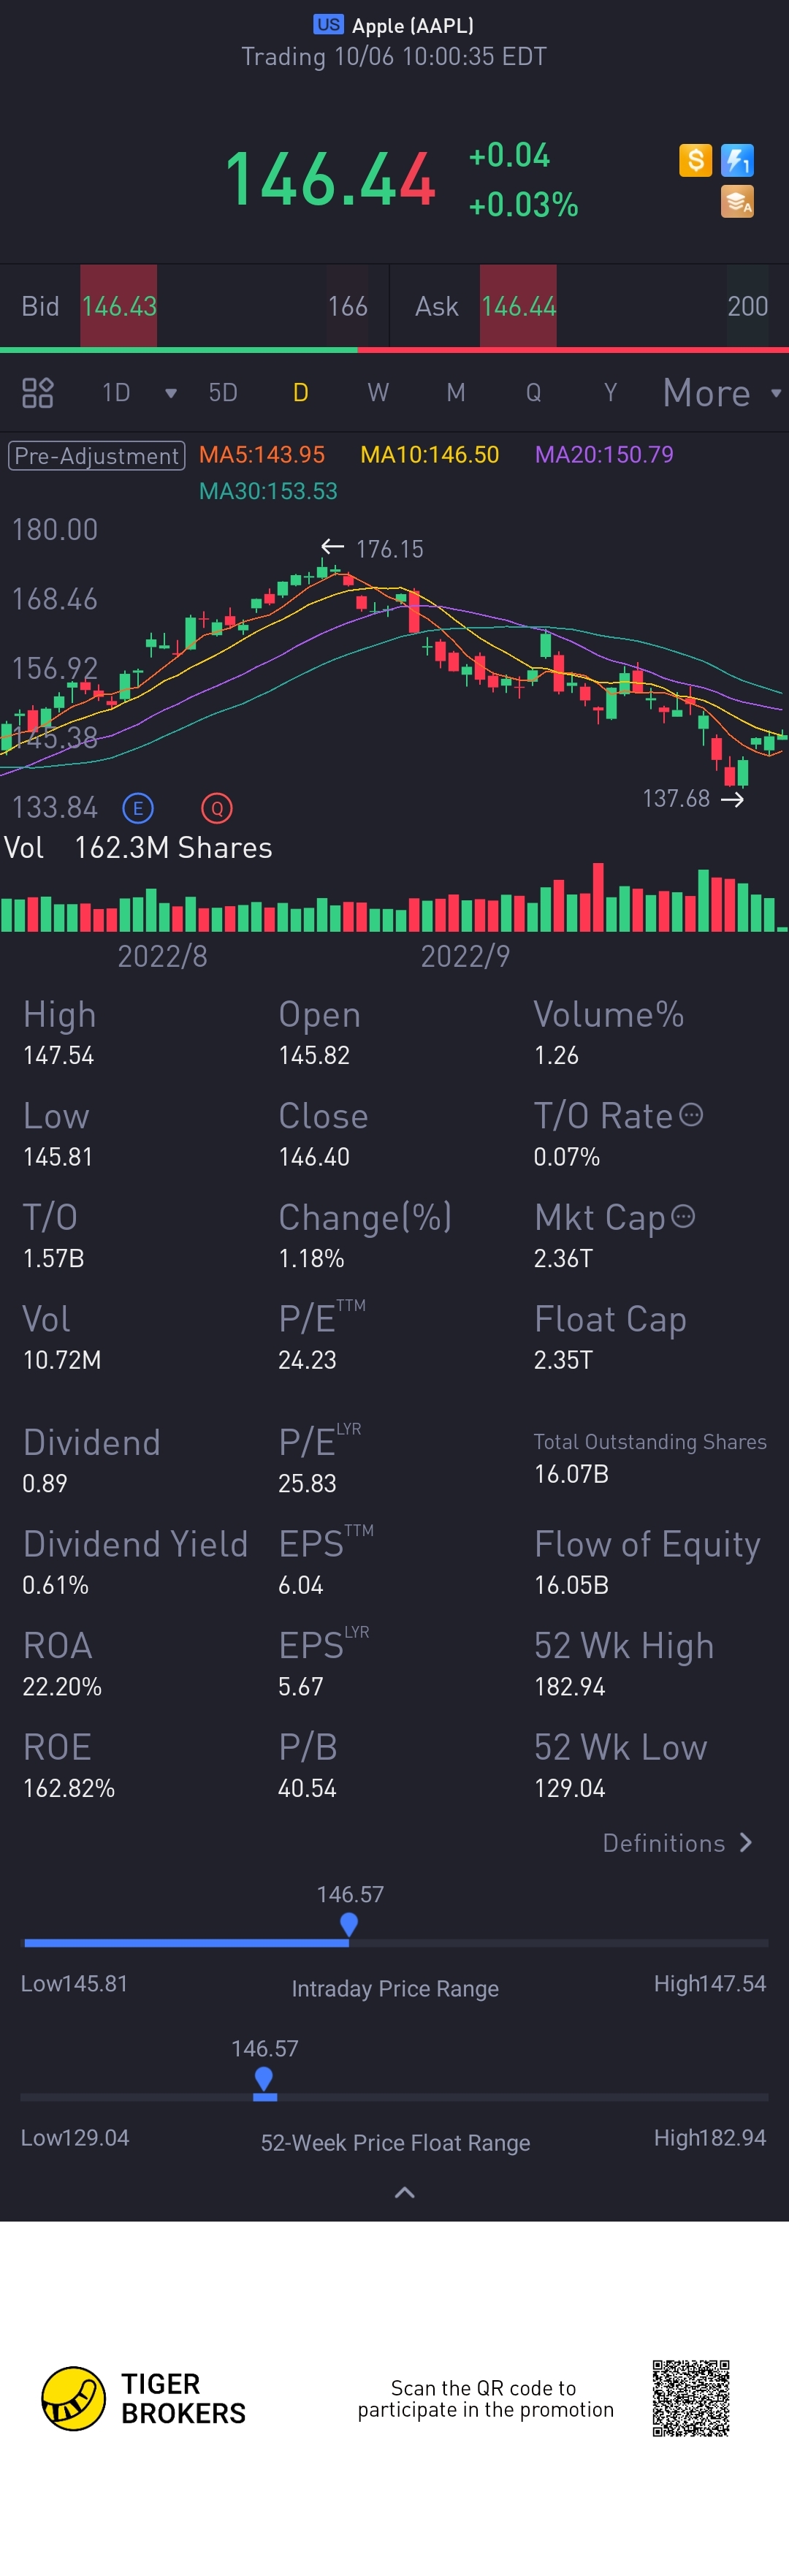This screenshot has width=789, height=2576.
Task: Open the chart layout grid icon
Action: [38, 393]
